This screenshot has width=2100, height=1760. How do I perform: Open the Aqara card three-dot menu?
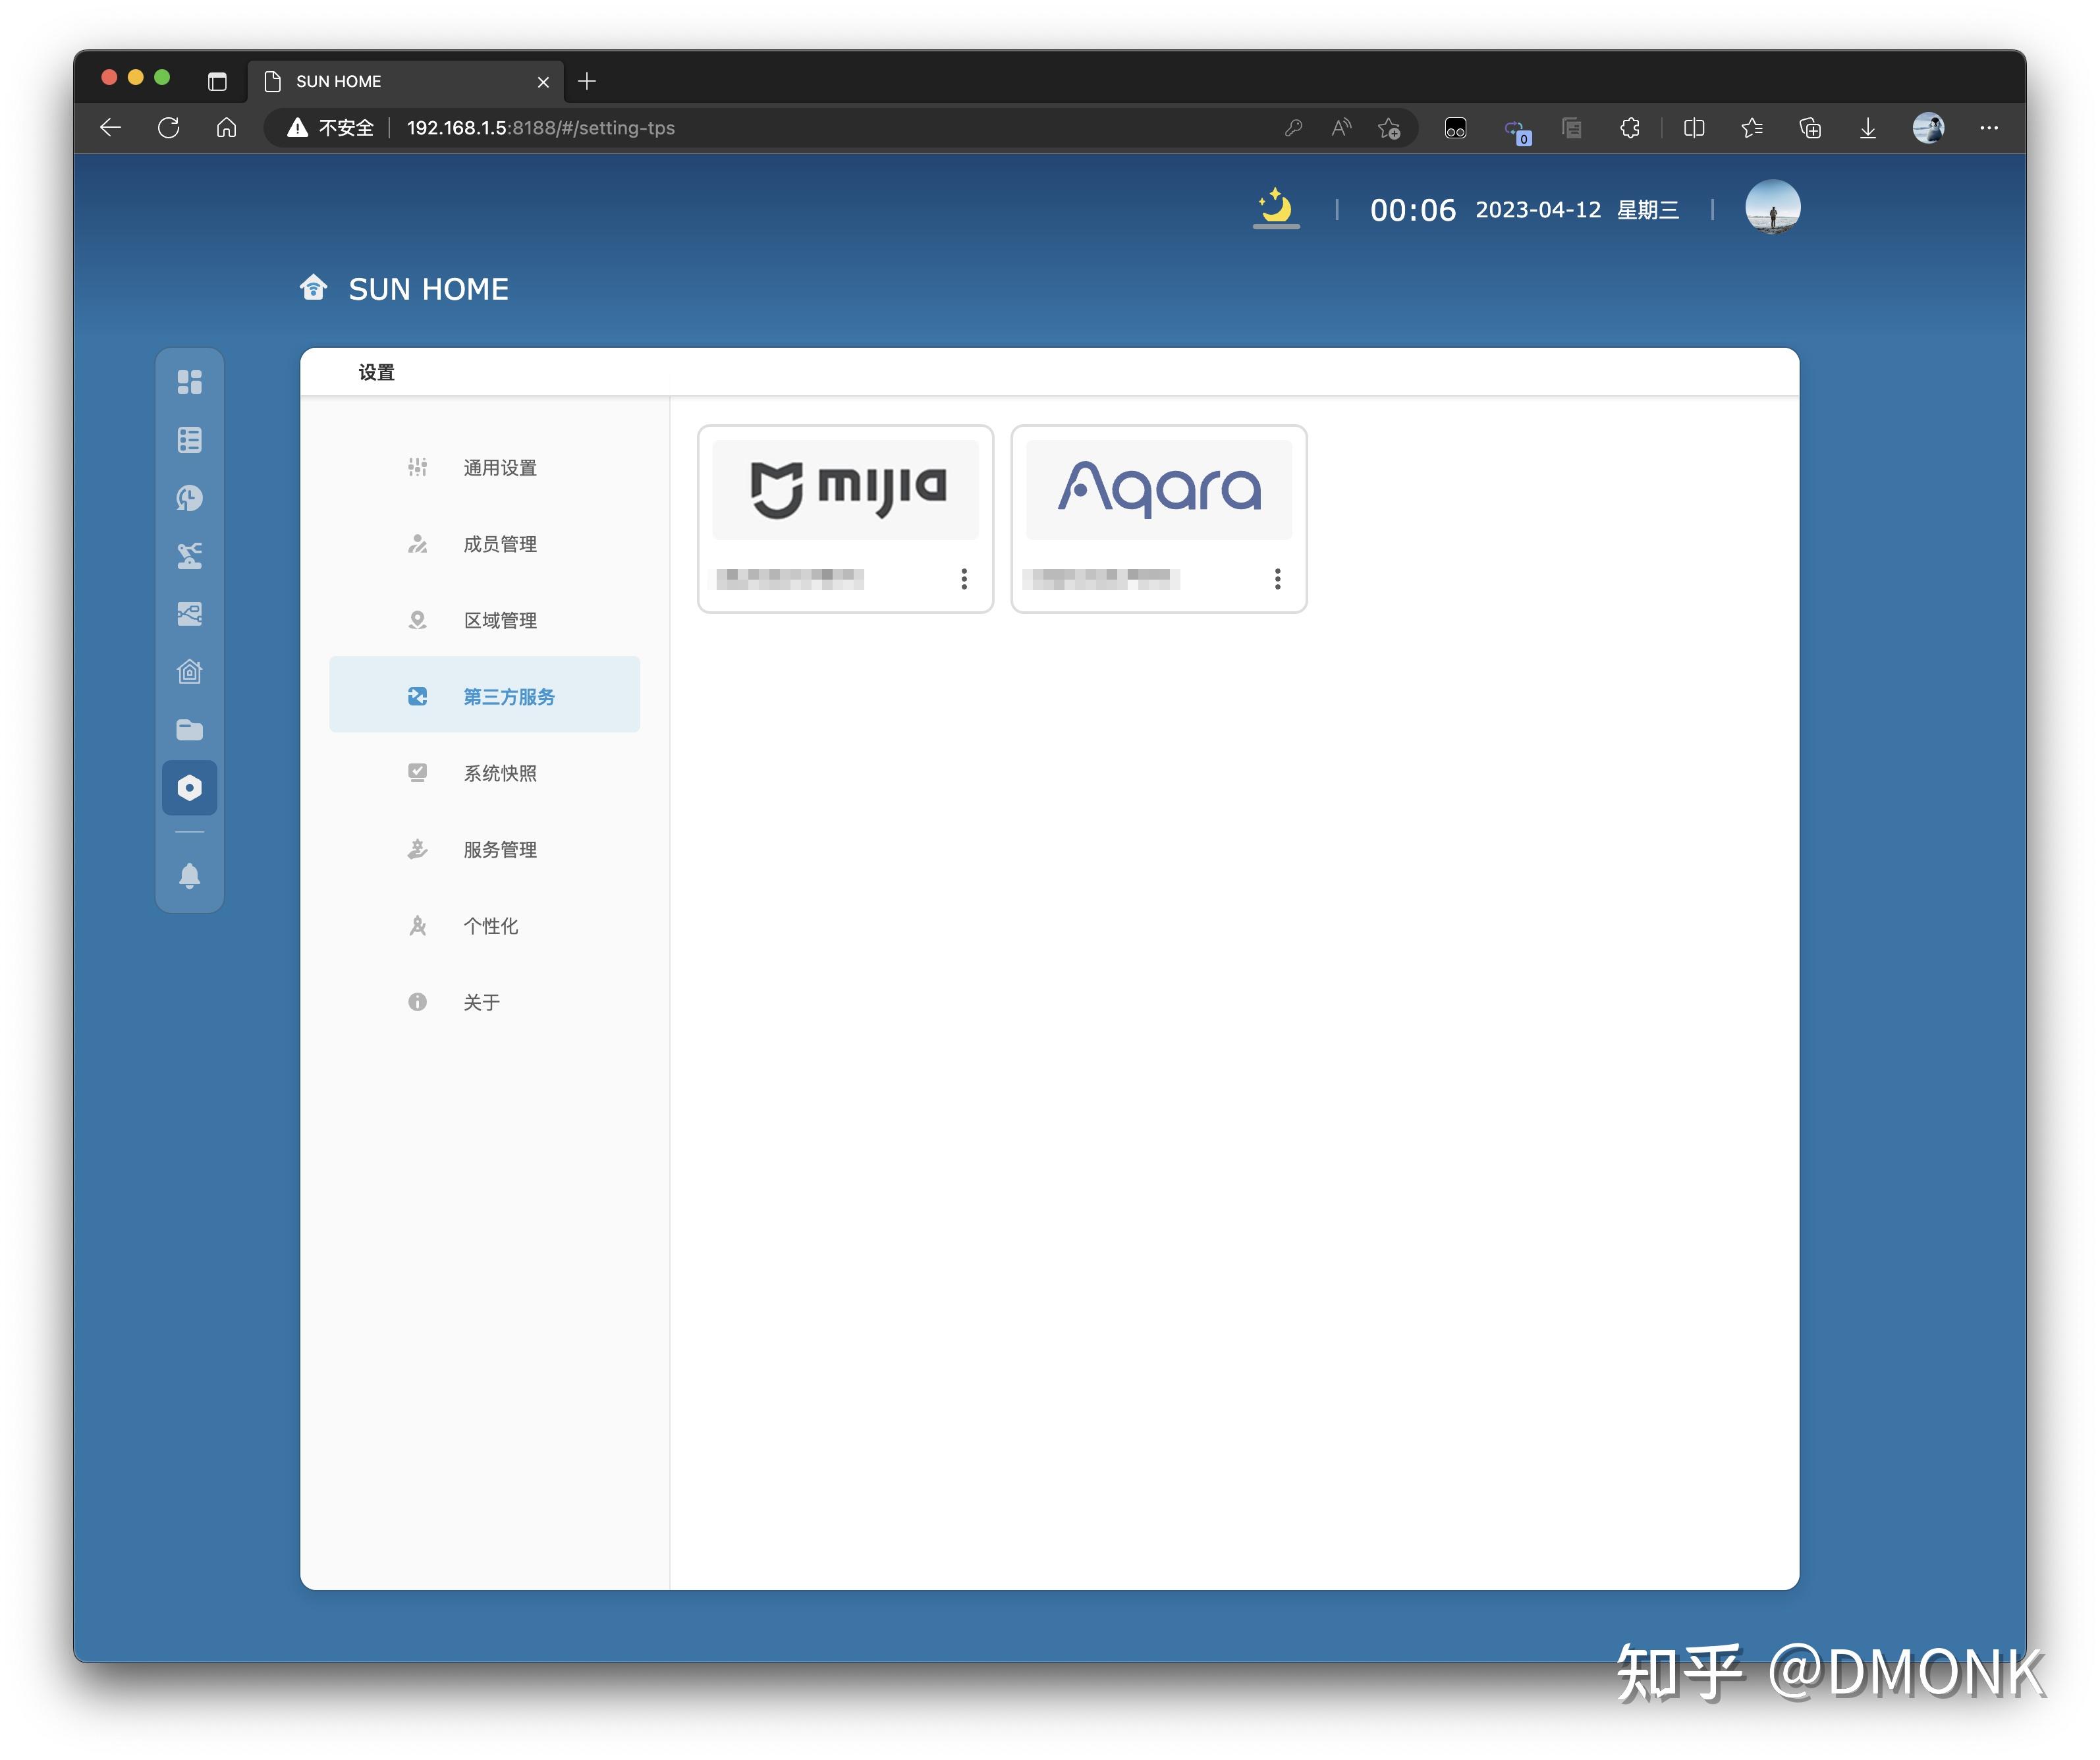tap(1277, 579)
